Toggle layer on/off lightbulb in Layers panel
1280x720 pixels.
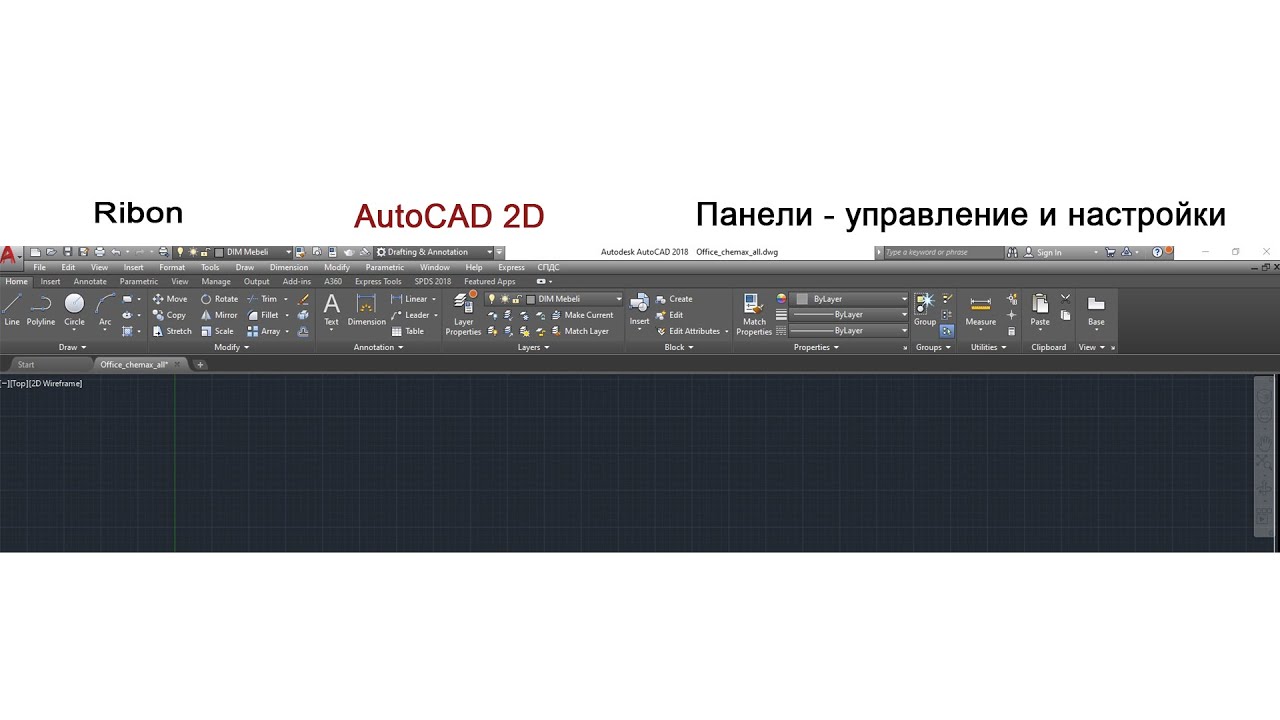coord(491,299)
